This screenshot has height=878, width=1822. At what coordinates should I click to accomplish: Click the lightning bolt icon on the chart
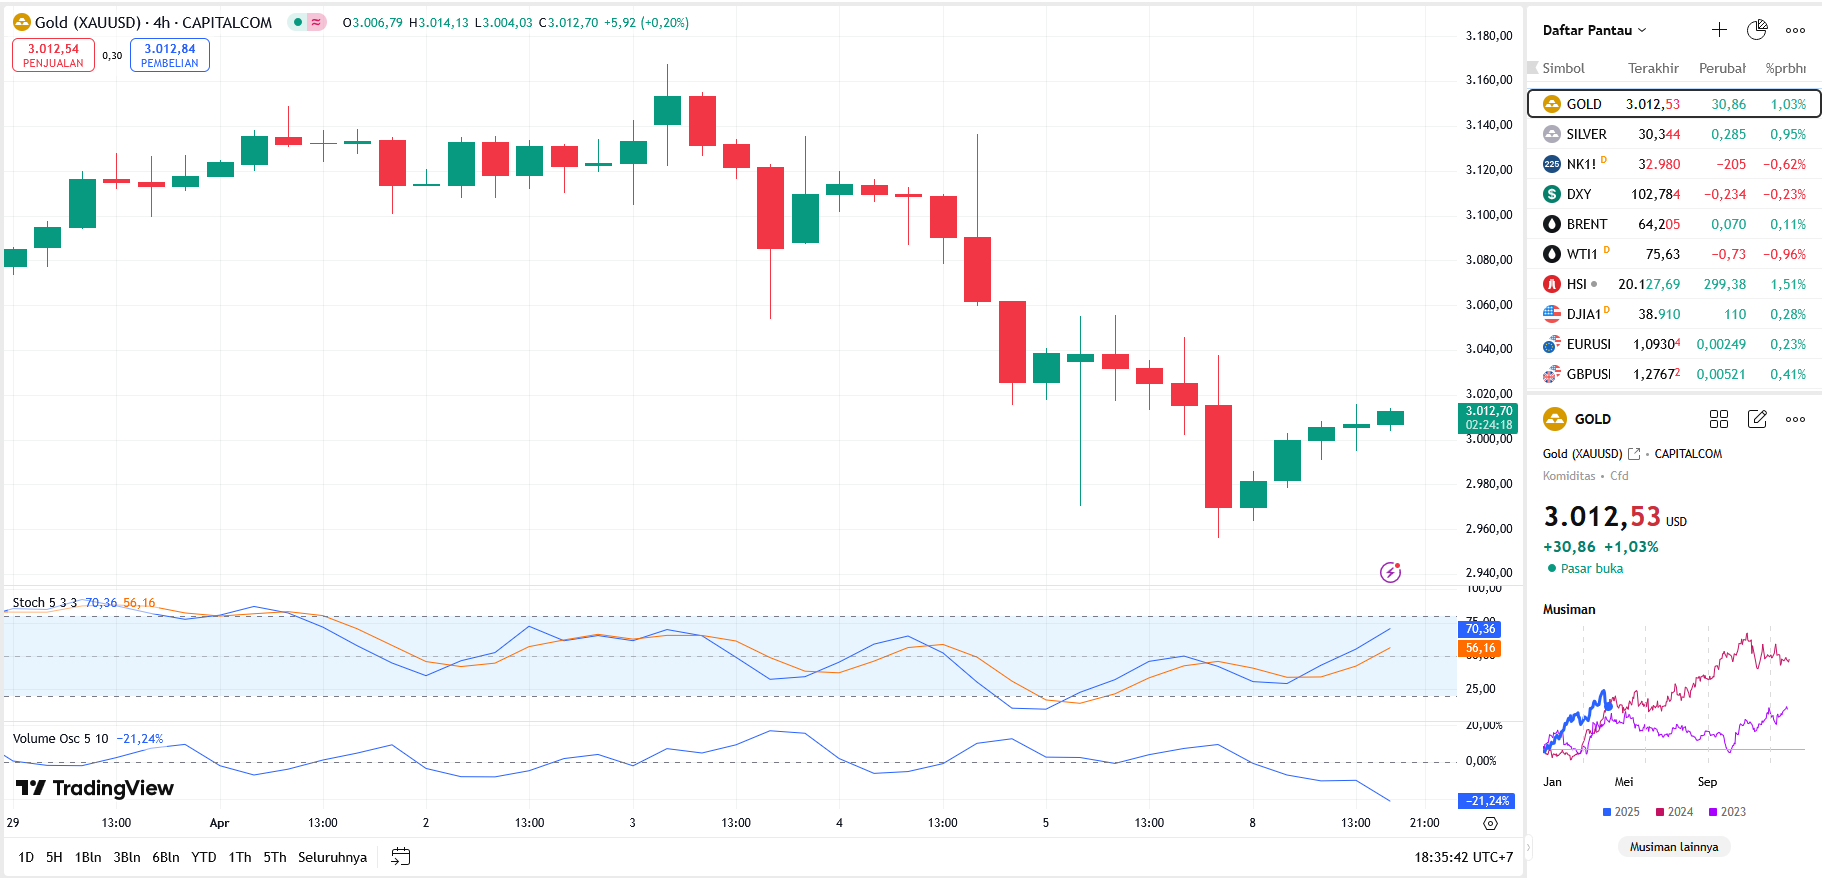[x=1390, y=572]
